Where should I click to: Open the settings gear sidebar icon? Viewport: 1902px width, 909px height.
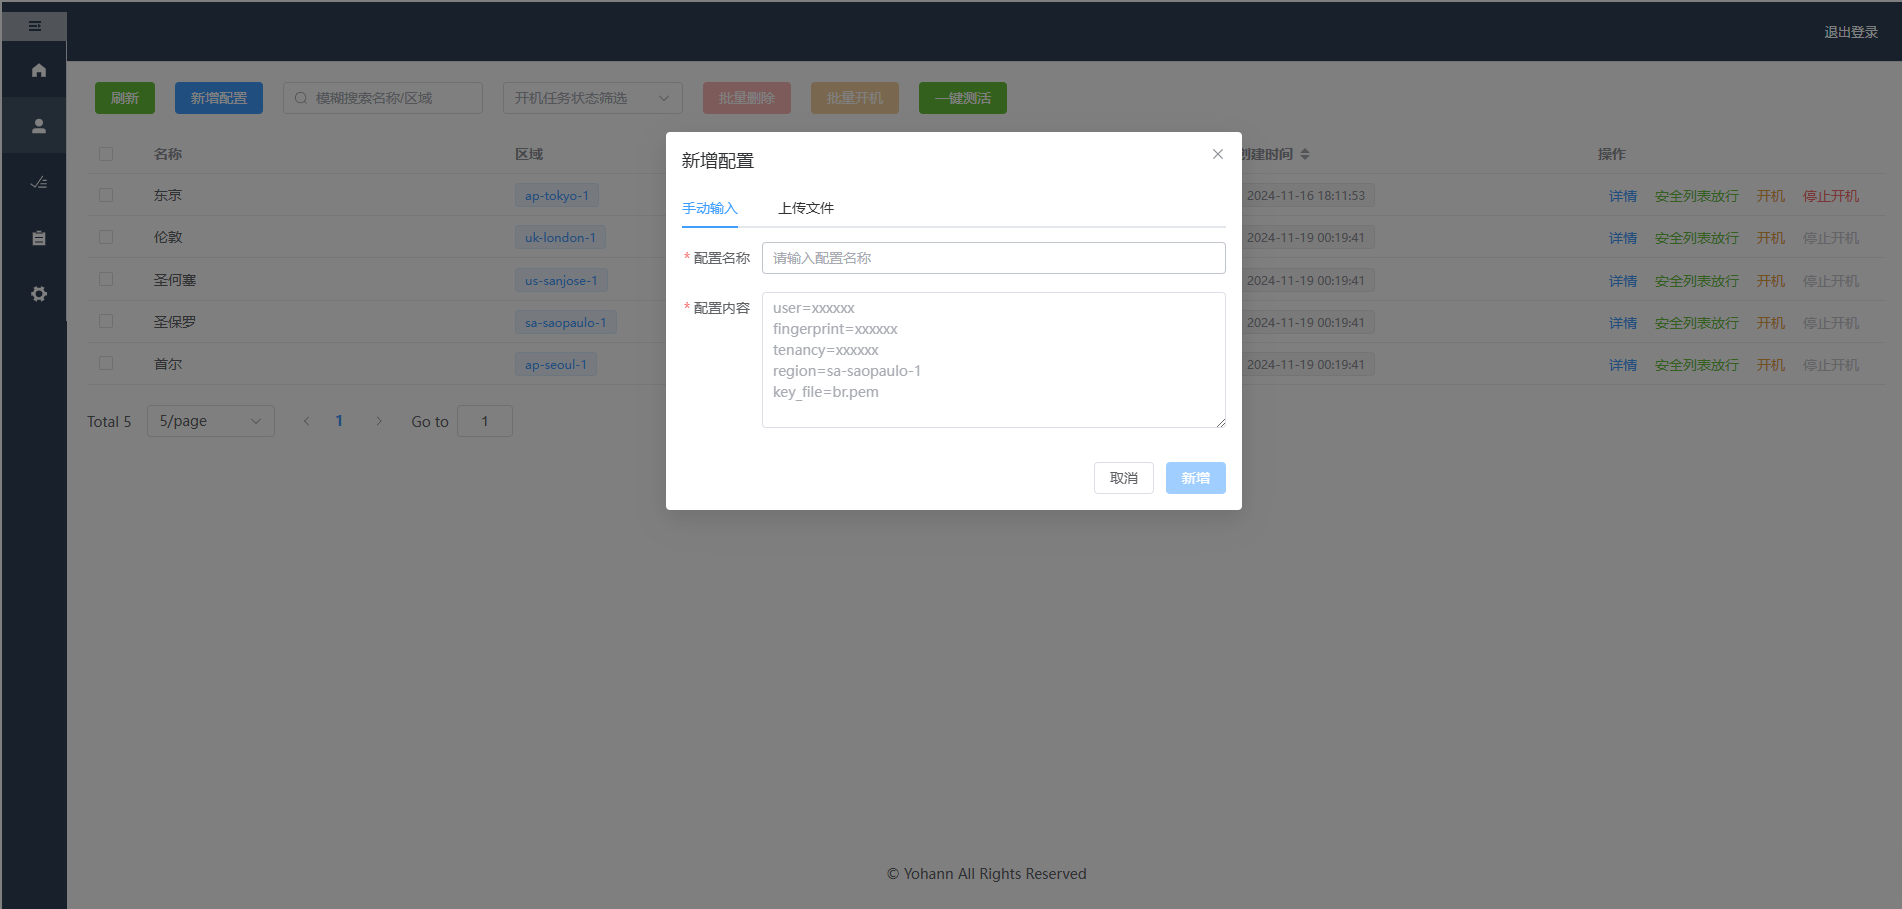38,294
